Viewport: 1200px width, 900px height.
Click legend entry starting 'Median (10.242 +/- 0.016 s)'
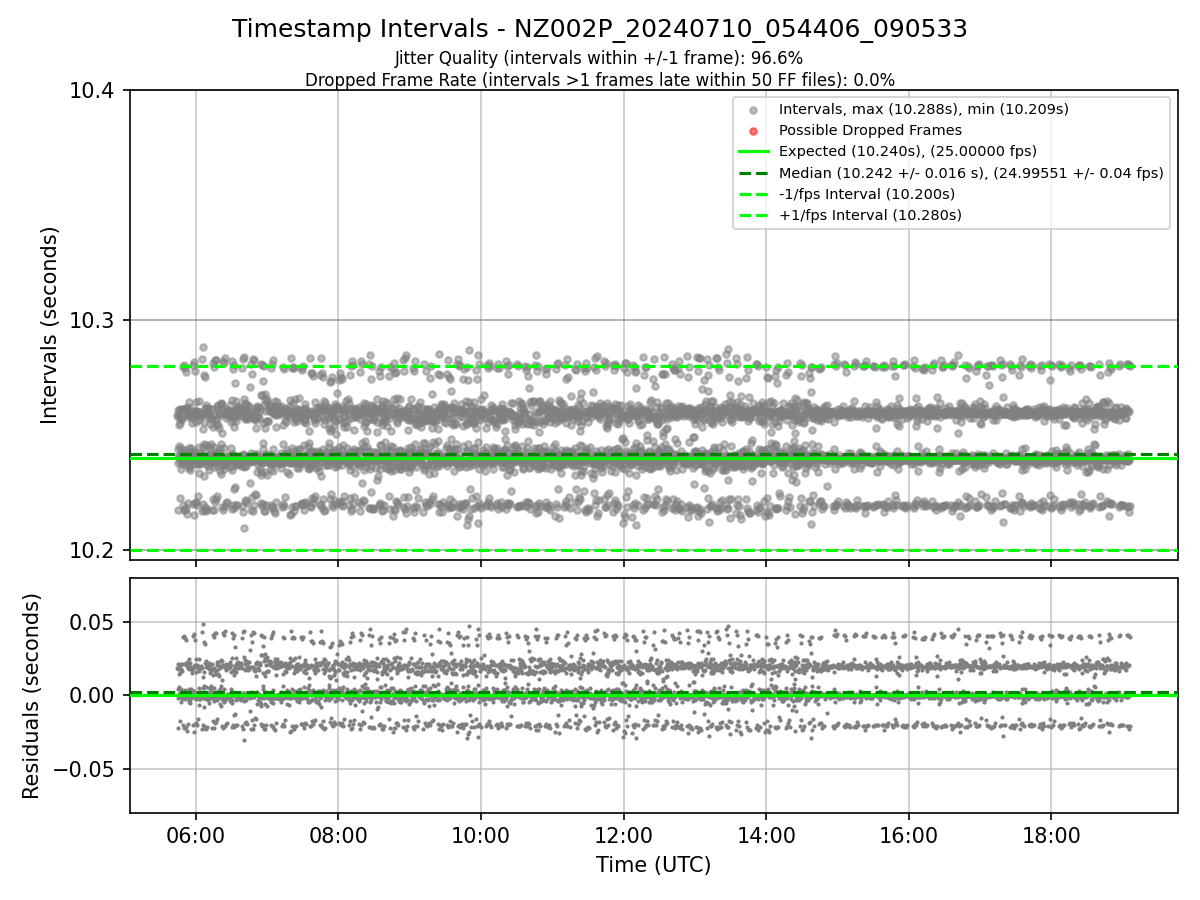coord(971,172)
